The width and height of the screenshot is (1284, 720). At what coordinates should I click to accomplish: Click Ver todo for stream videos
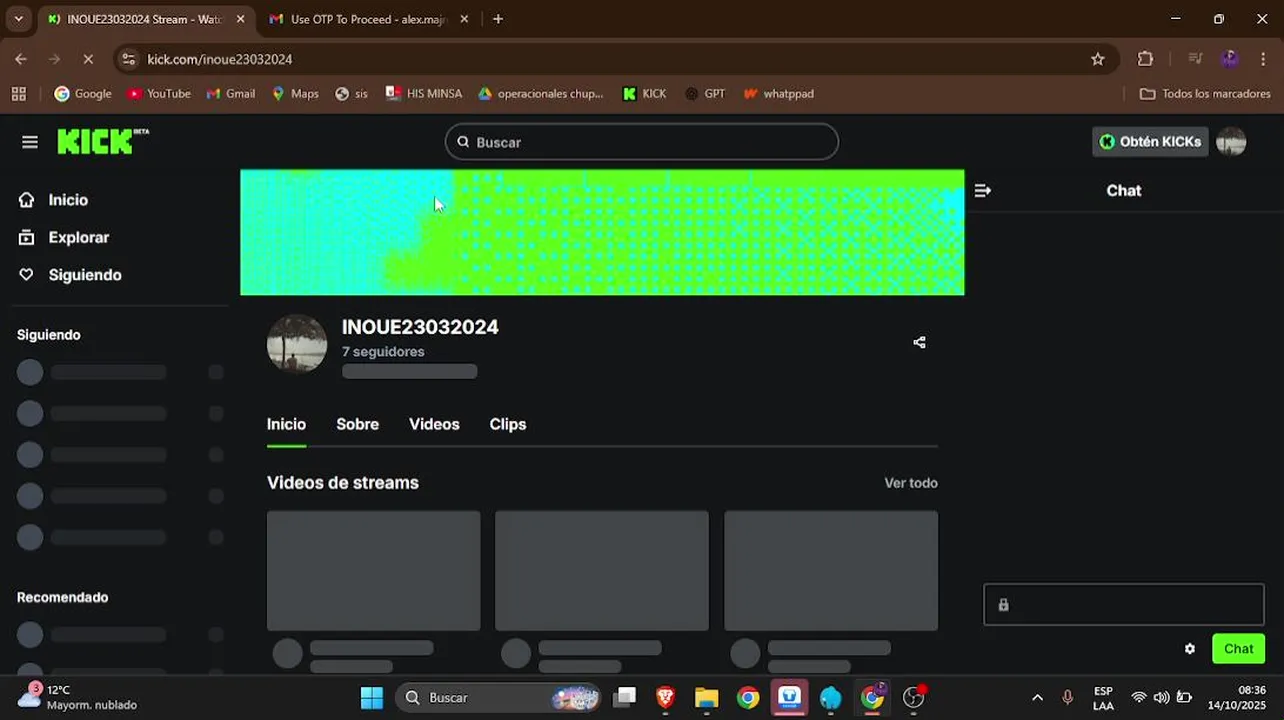[911, 483]
